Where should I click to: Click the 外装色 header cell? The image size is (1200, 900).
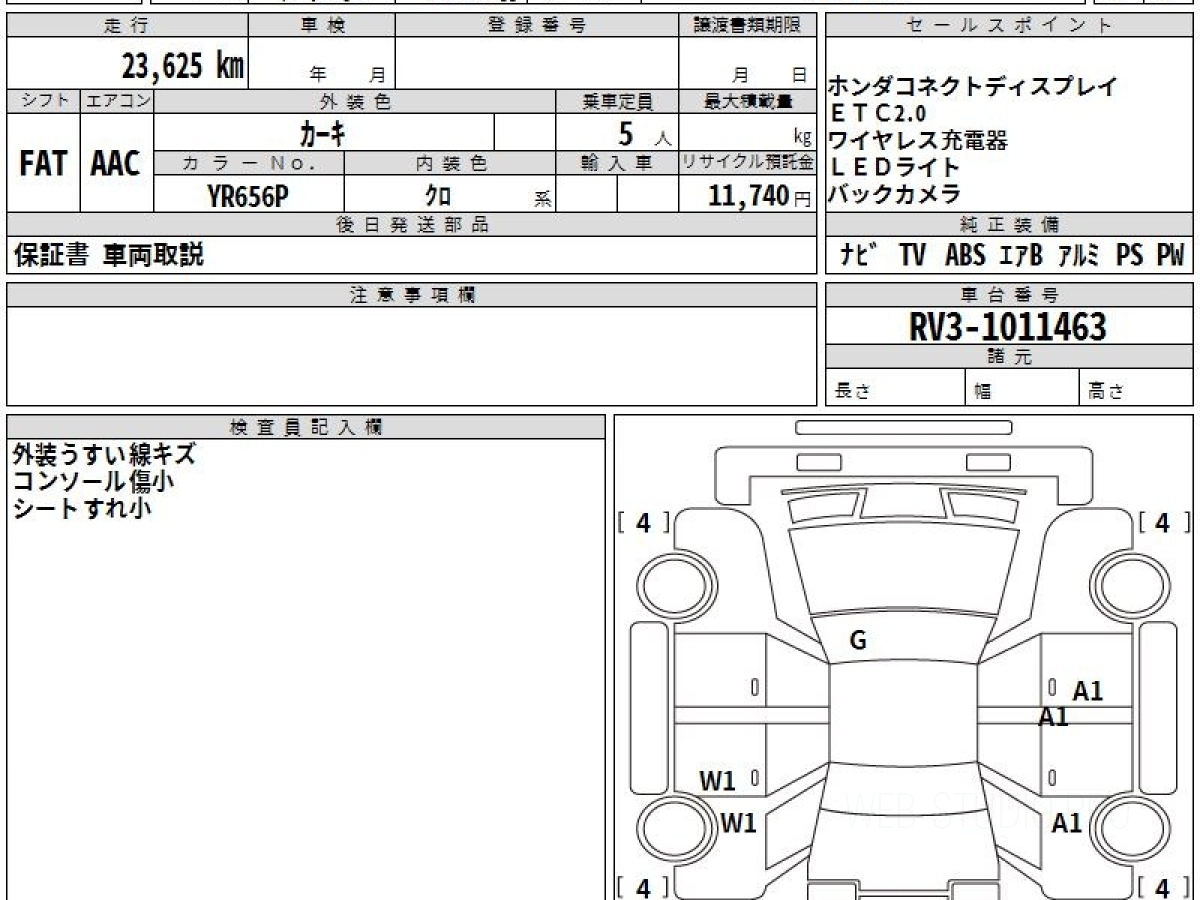tap(355, 101)
